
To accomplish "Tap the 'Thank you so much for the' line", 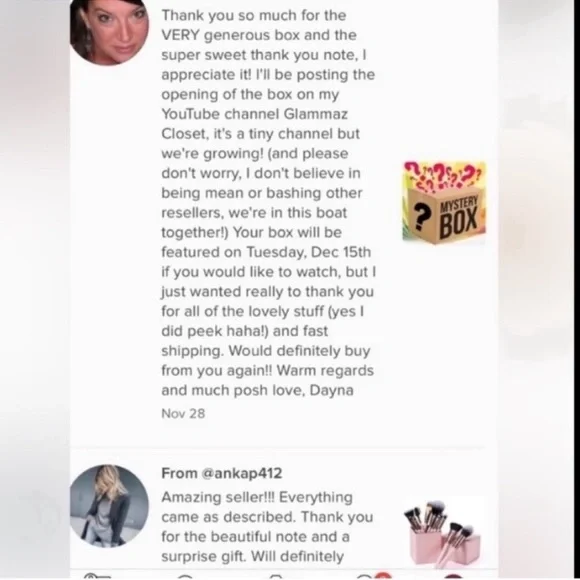I will [x=254, y=16].
